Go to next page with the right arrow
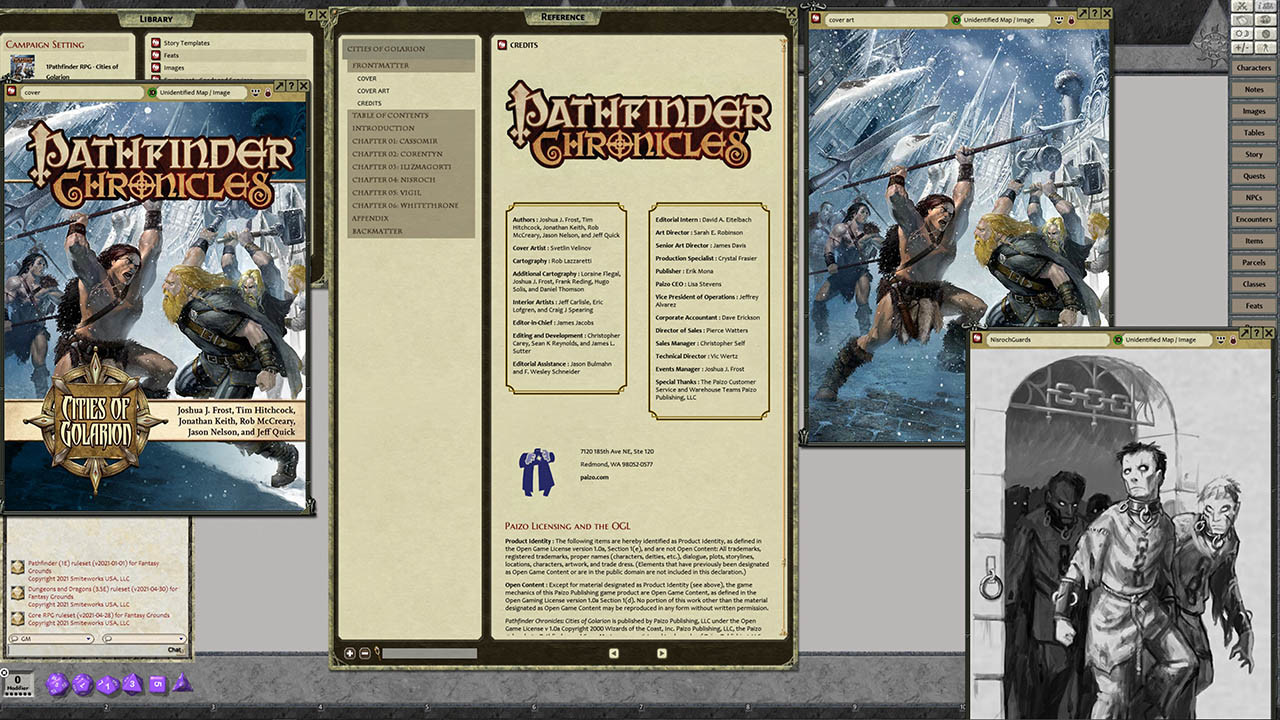The width and height of the screenshot is (1280, 720). 661,652
